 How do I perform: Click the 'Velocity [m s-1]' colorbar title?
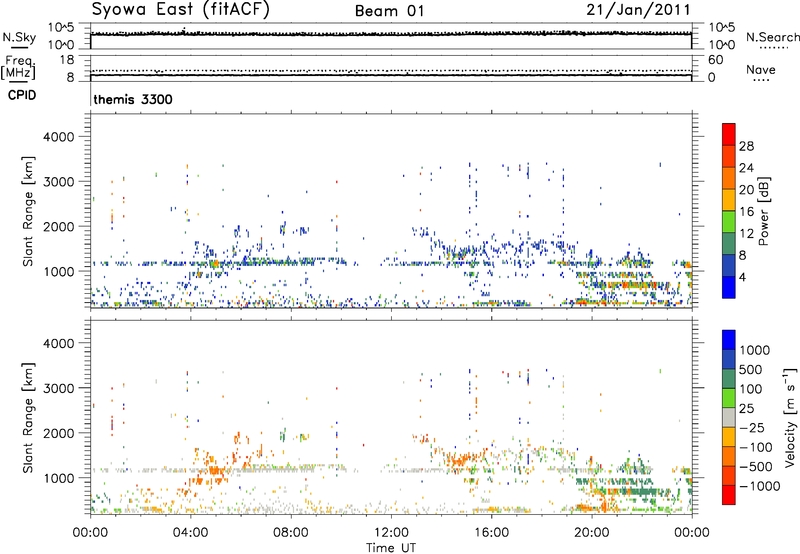790,417
